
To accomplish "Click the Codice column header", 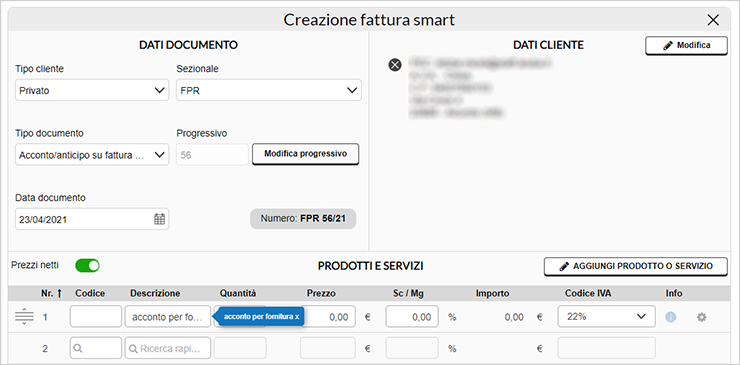I will tap(90, 293).
